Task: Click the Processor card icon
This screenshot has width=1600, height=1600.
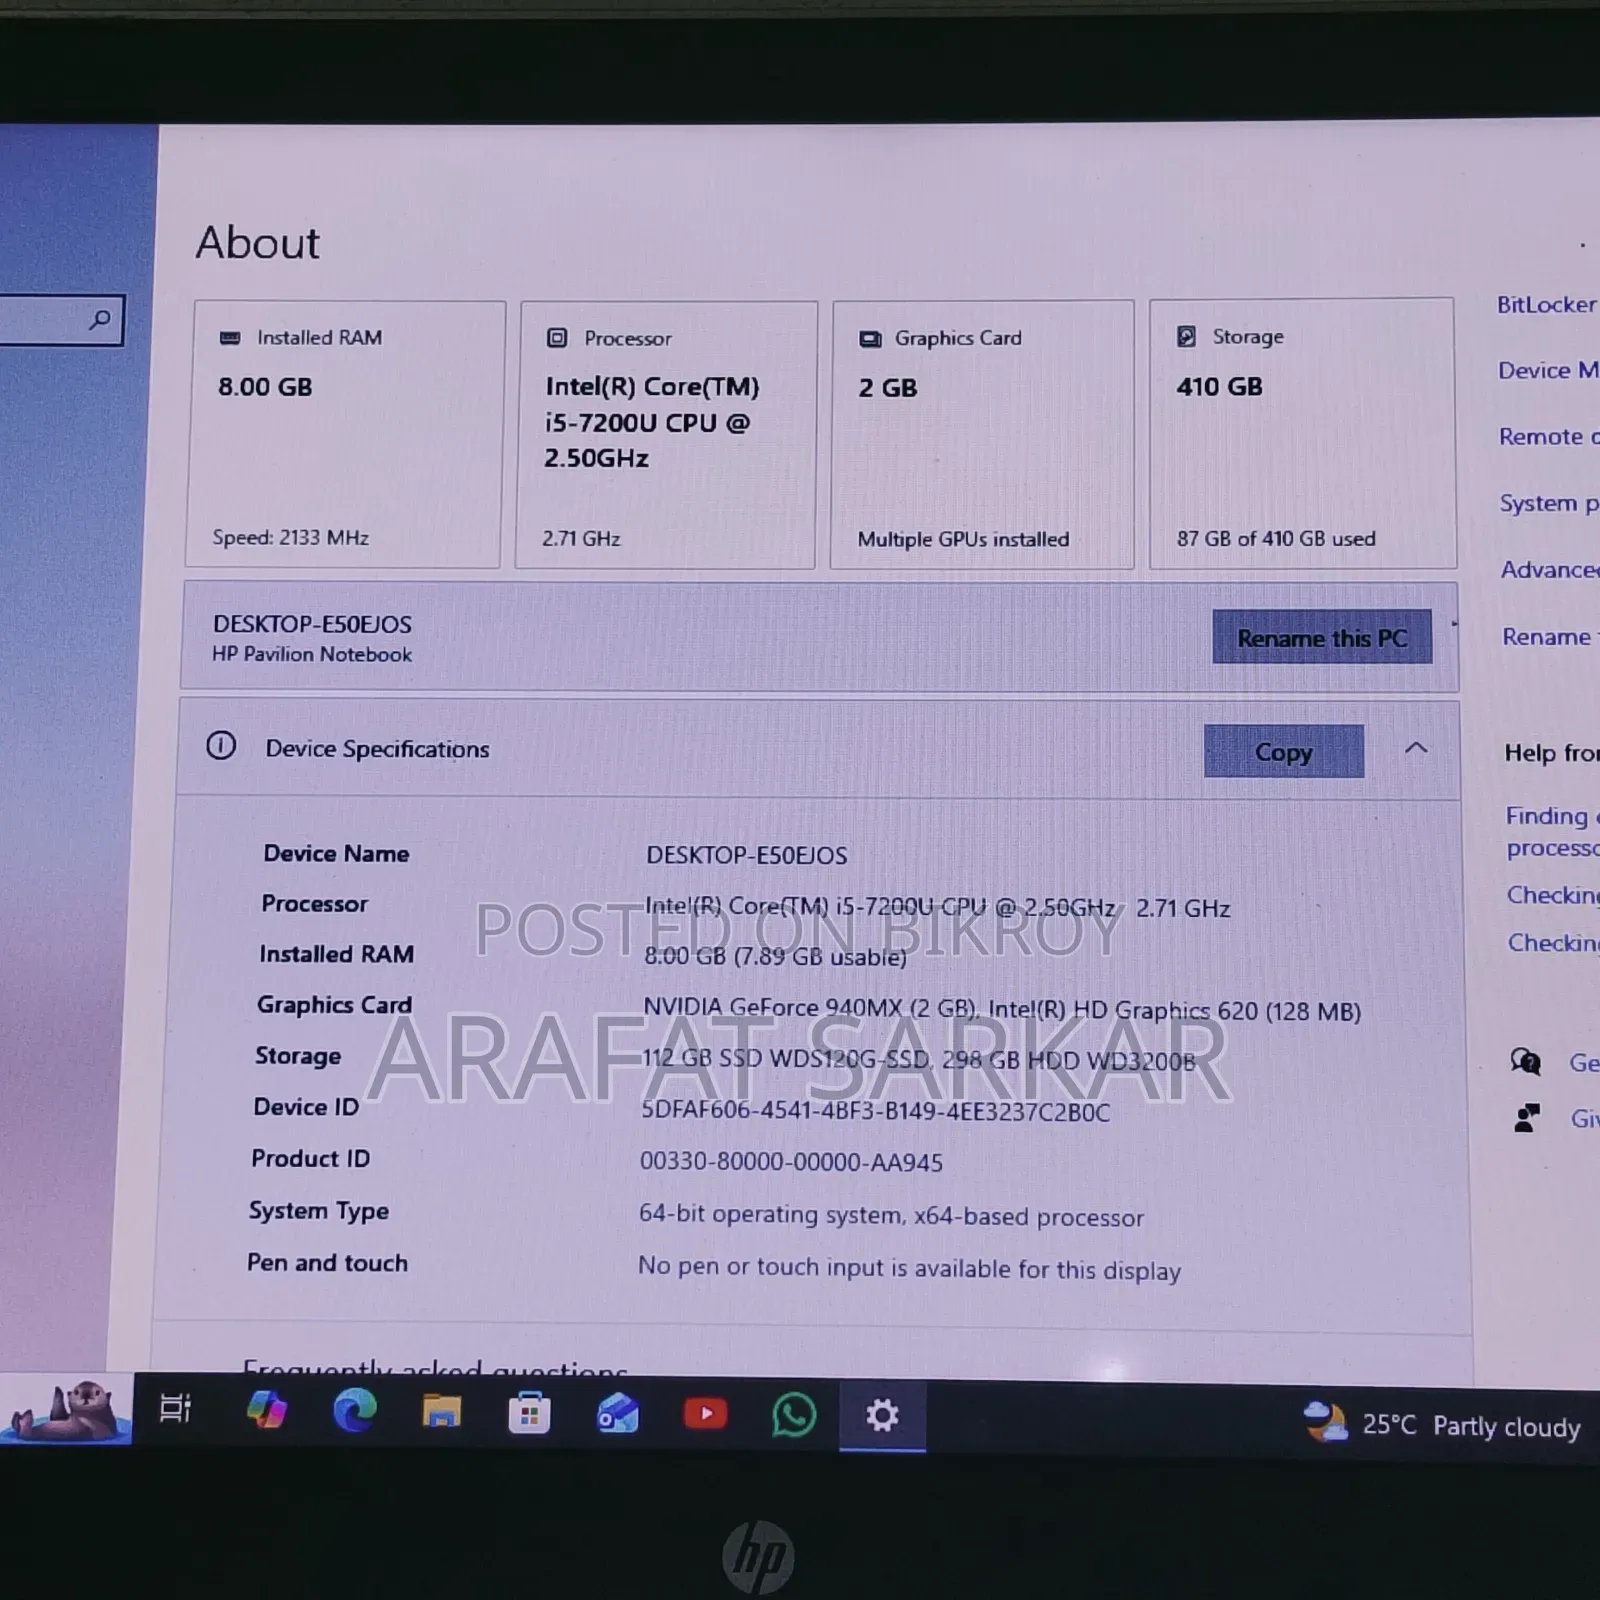Action: [557, 338]
